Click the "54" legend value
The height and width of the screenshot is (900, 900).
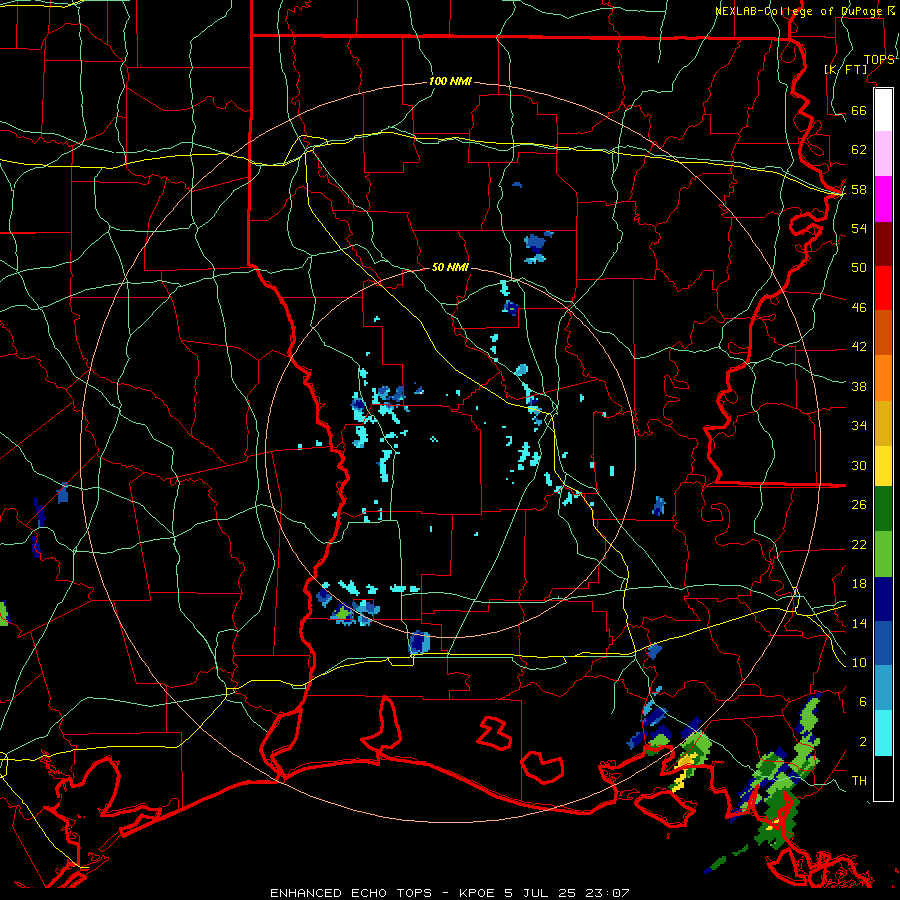click(859, 228)
